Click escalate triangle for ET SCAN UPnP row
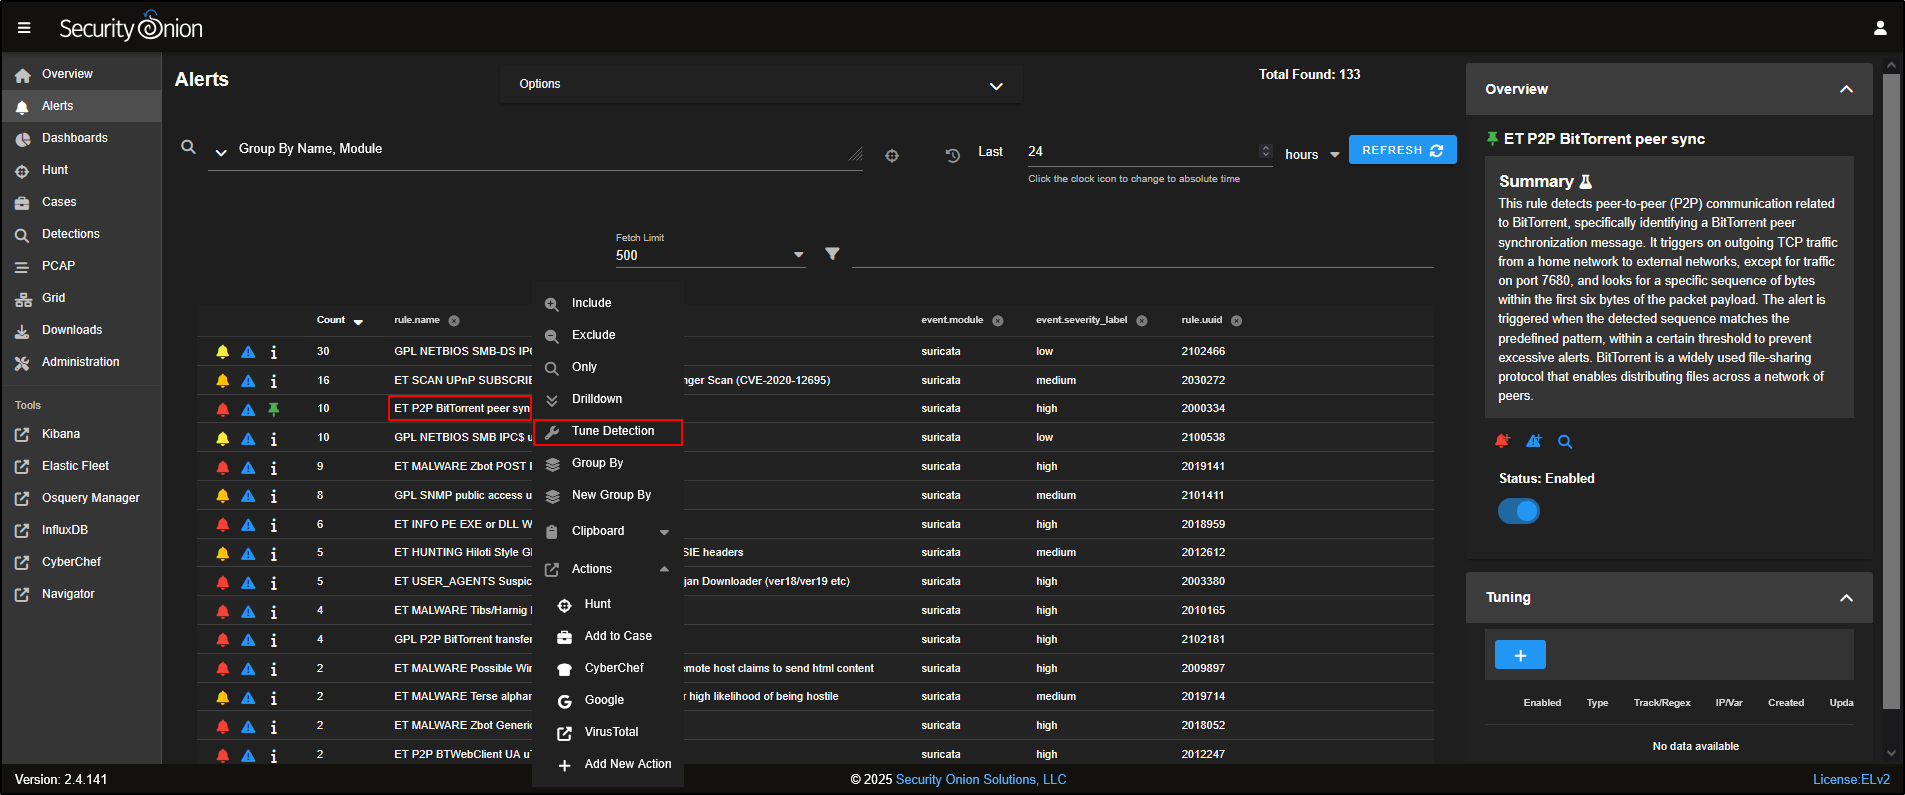The width and height of the screenshot is (1905, 795). tap(248, 381)
